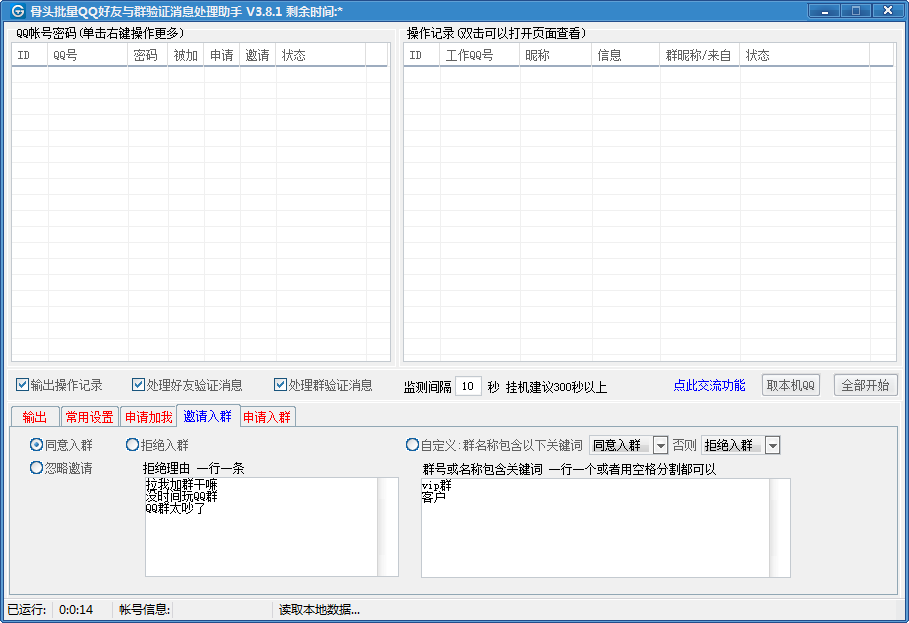Viewport: 909px width, 623px height.
Task: Go to the 申请加我 tab
Action: pyautogui.click(x=148, y=417)
